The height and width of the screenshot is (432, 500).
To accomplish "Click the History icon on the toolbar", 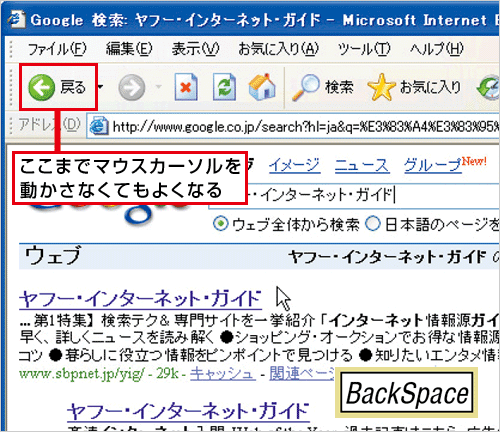I will pyautogui.click(x=488, y=88).
